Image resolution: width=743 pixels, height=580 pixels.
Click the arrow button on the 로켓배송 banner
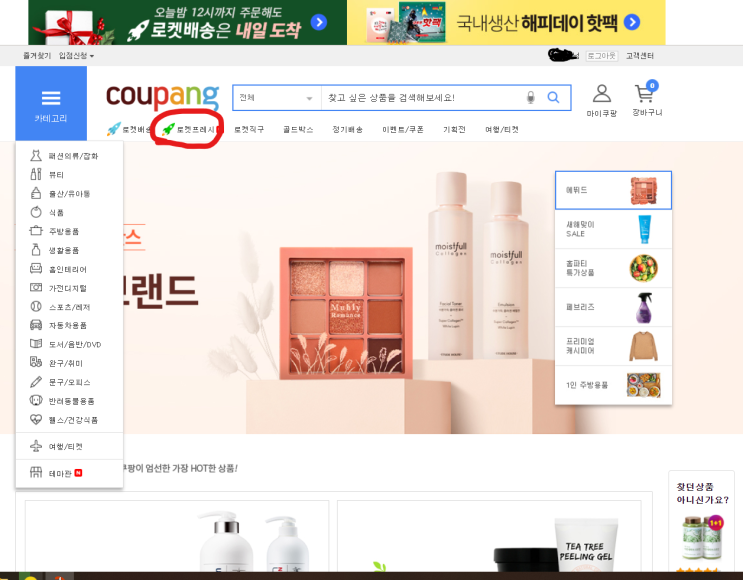[319, 22]
